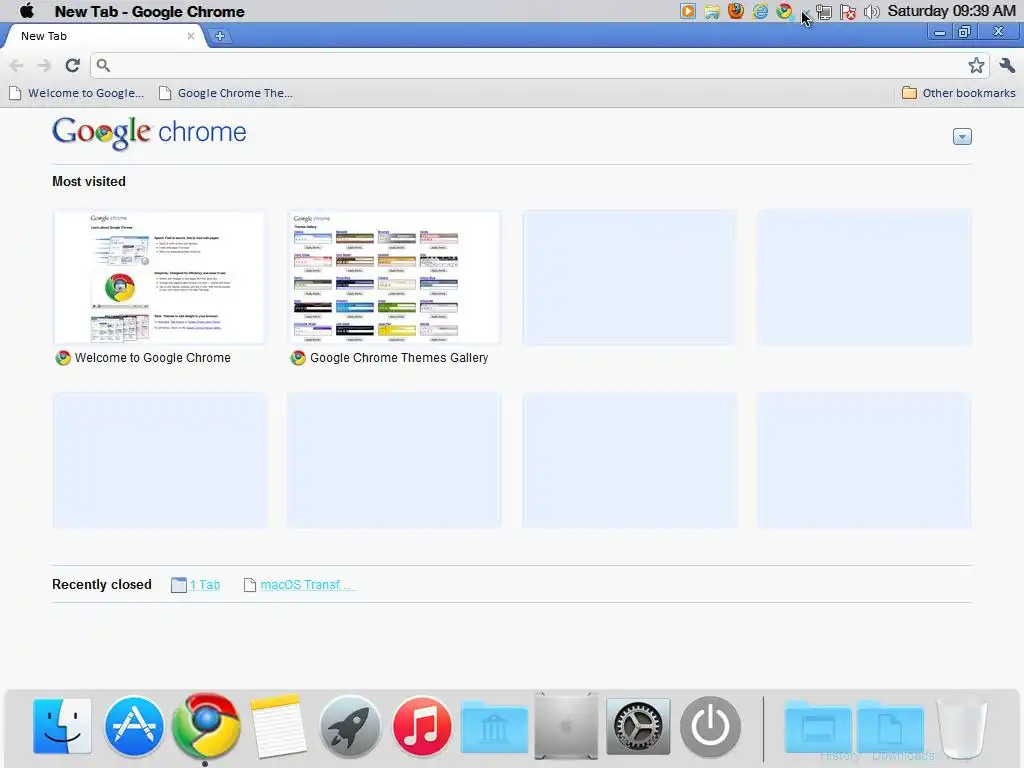Close the New Tab tab

[191, 36]
